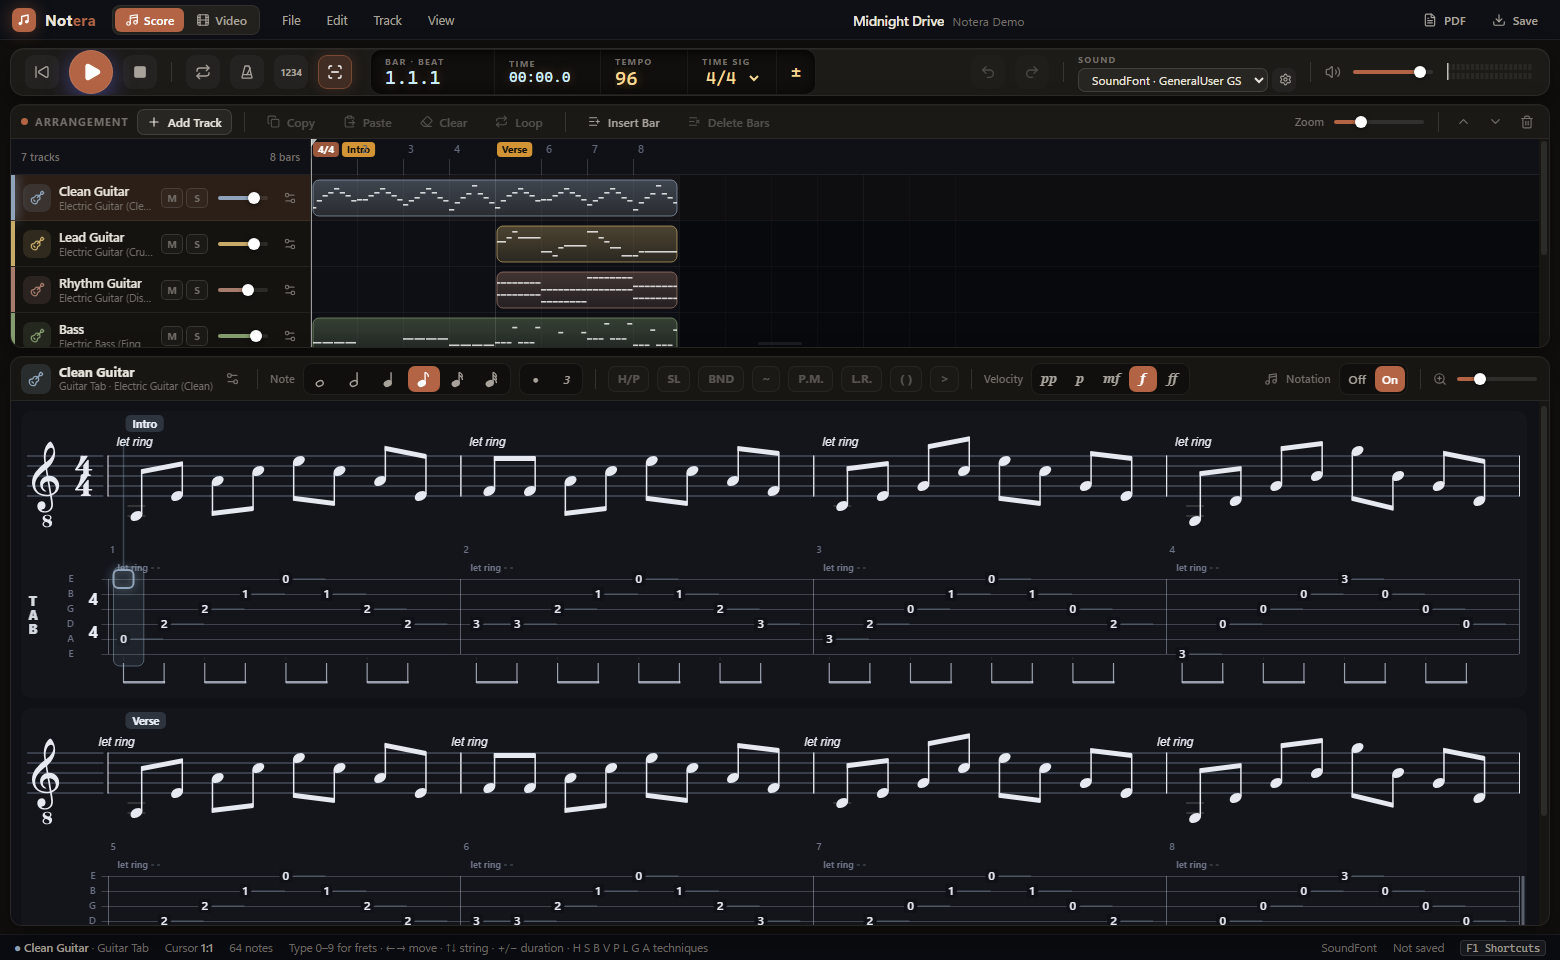
Task: Open the Track menu
Action: tap(387, 20)
